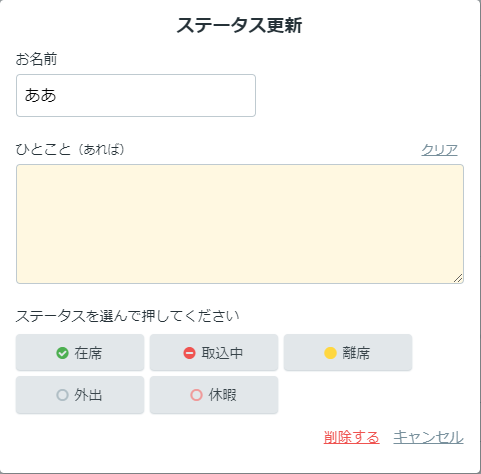Click the ステータス更新 dialog title
Screen dimensions: 481x474
click(x=239, y=25)
